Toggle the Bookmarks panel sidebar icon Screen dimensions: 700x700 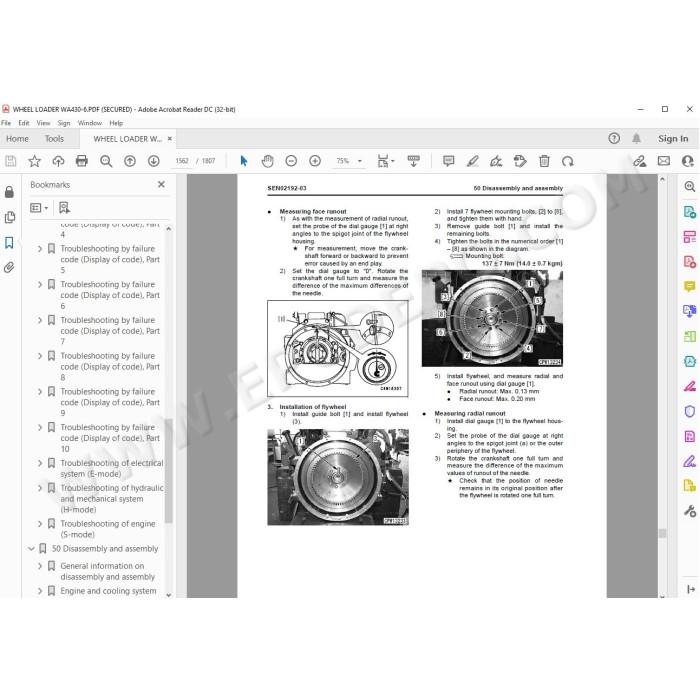point(9,243)
